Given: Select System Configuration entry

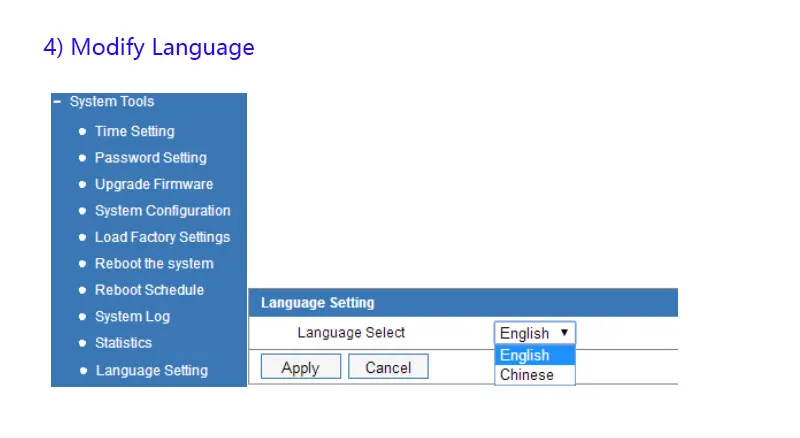Looking at the screenshot, I should (x=162, y=211).
